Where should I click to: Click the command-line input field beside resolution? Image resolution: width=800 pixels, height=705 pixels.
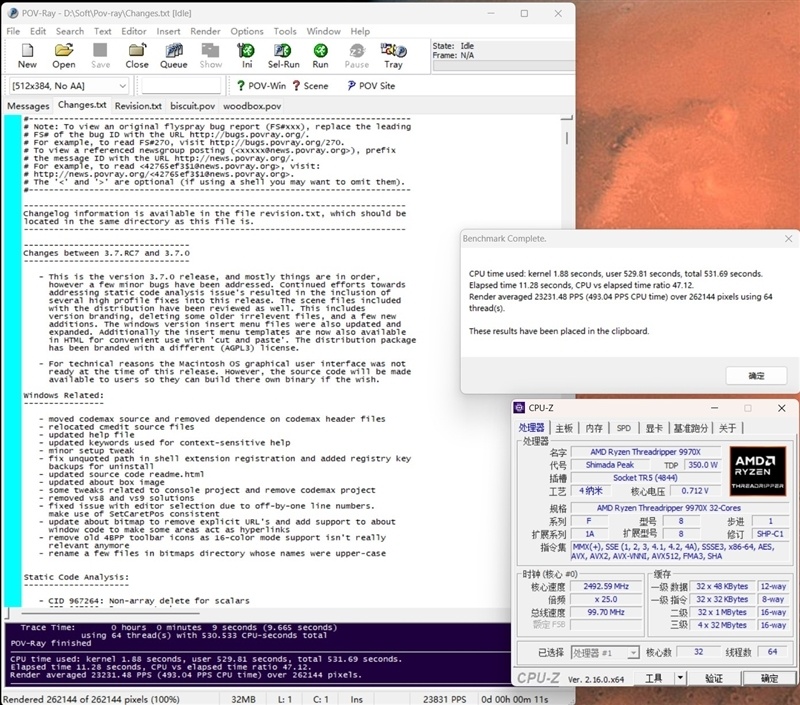coord(180,86)
